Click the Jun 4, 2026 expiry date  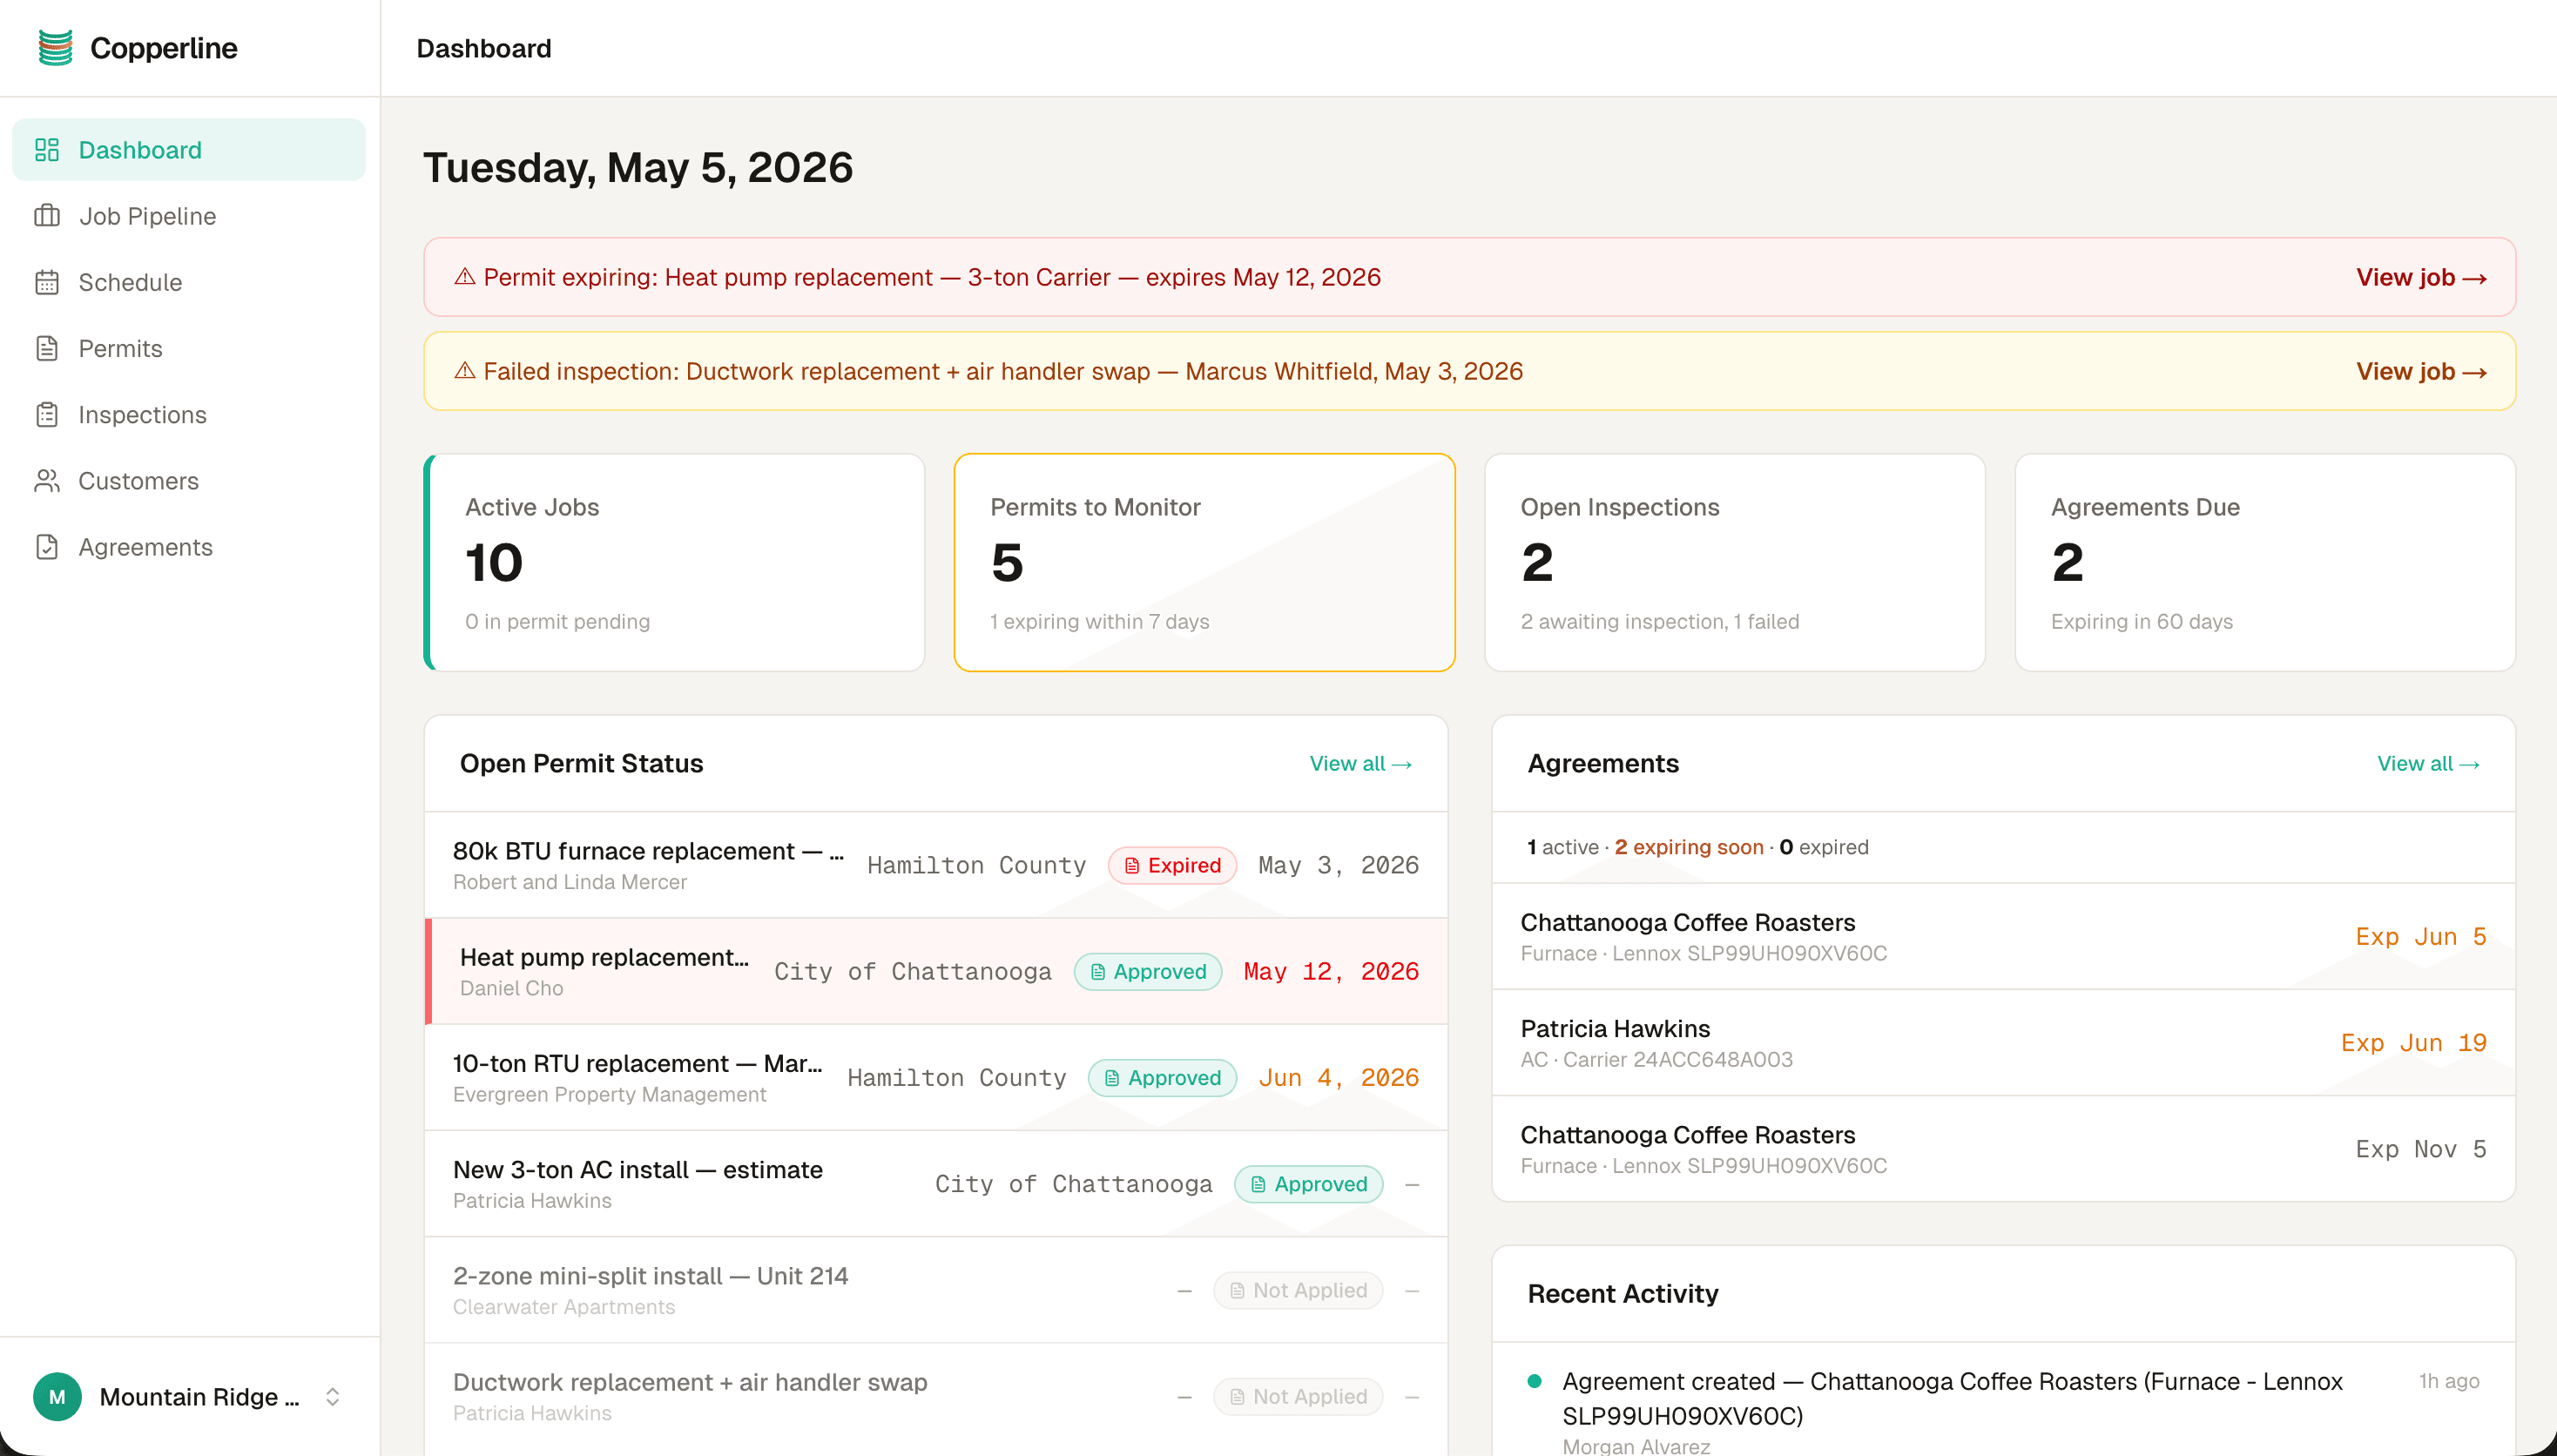point(1338,1077)
